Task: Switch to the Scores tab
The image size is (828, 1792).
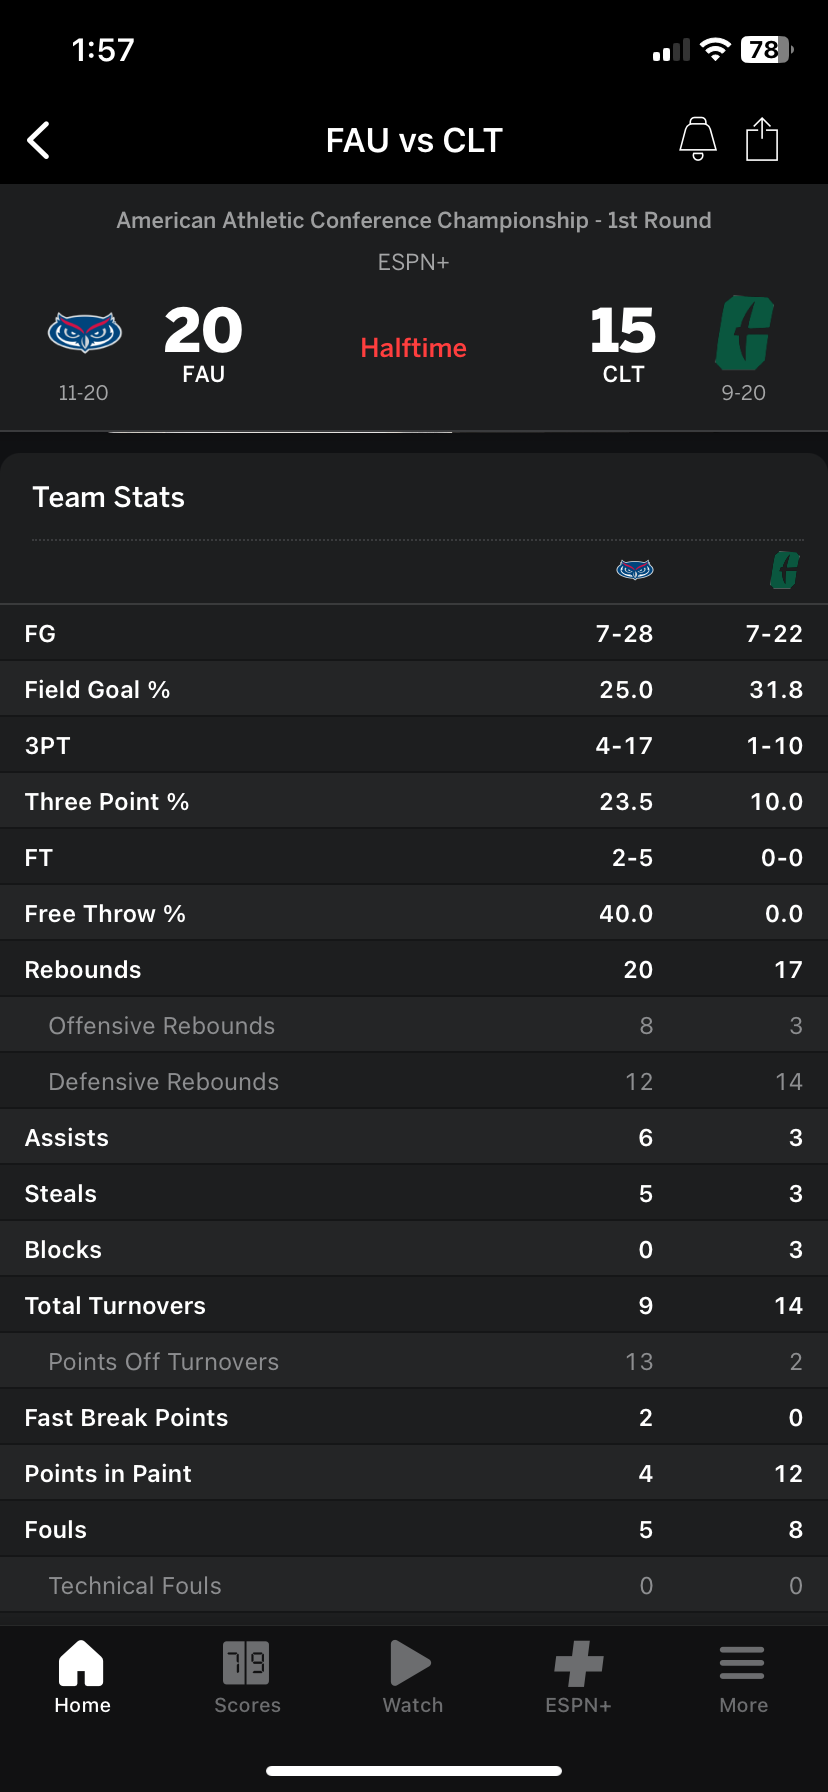Action: point(247,1678)
